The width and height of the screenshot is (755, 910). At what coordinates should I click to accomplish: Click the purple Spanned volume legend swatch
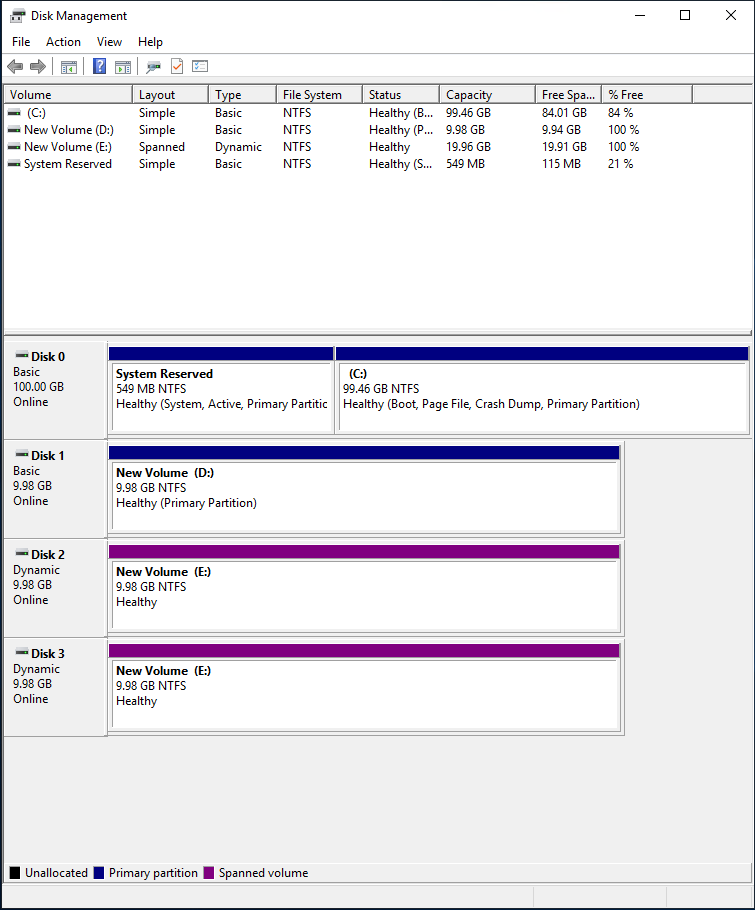tap(209, 873)
